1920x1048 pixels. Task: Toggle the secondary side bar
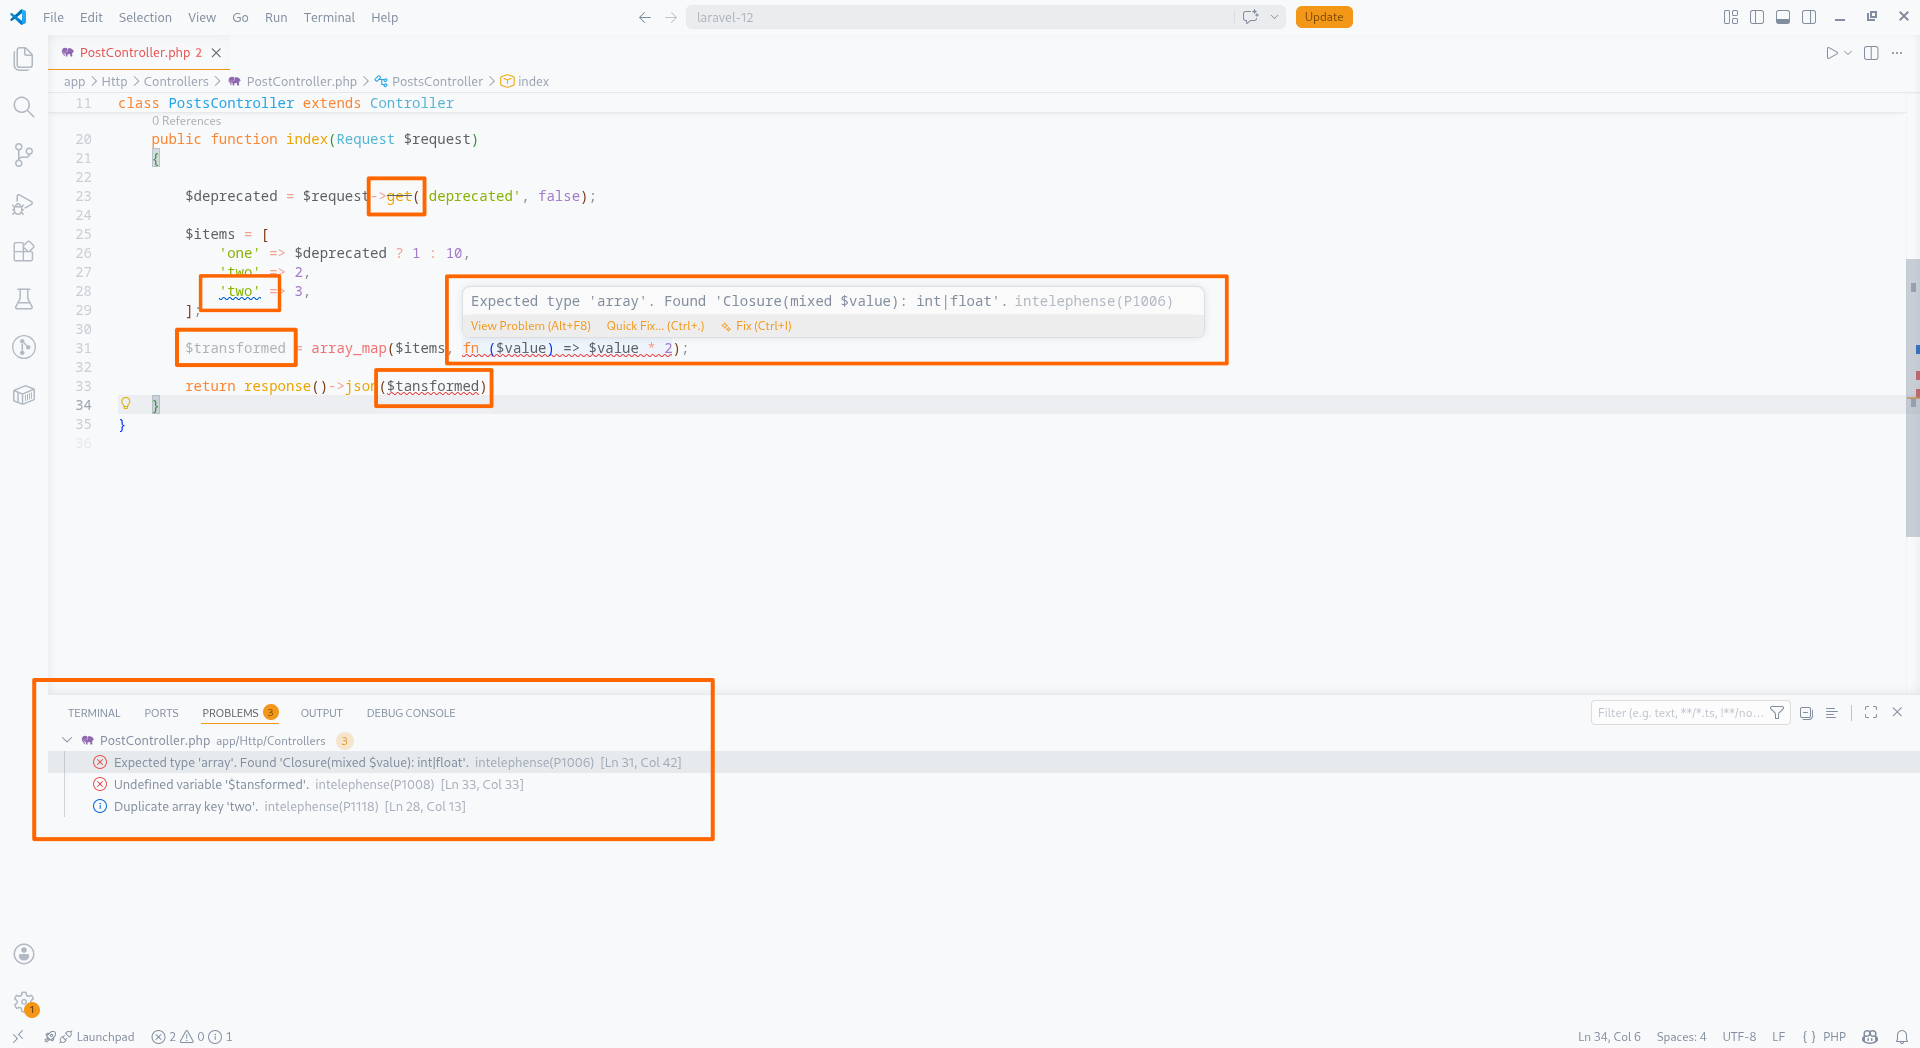(1809, 17)
